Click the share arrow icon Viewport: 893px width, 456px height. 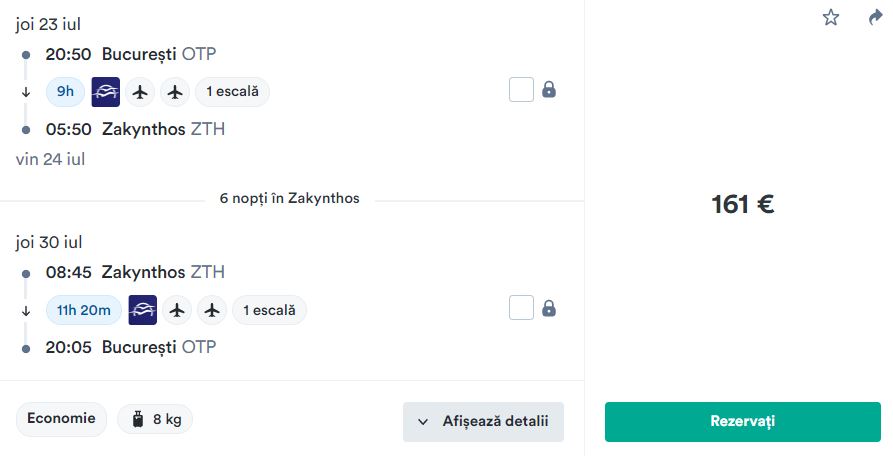875,18
